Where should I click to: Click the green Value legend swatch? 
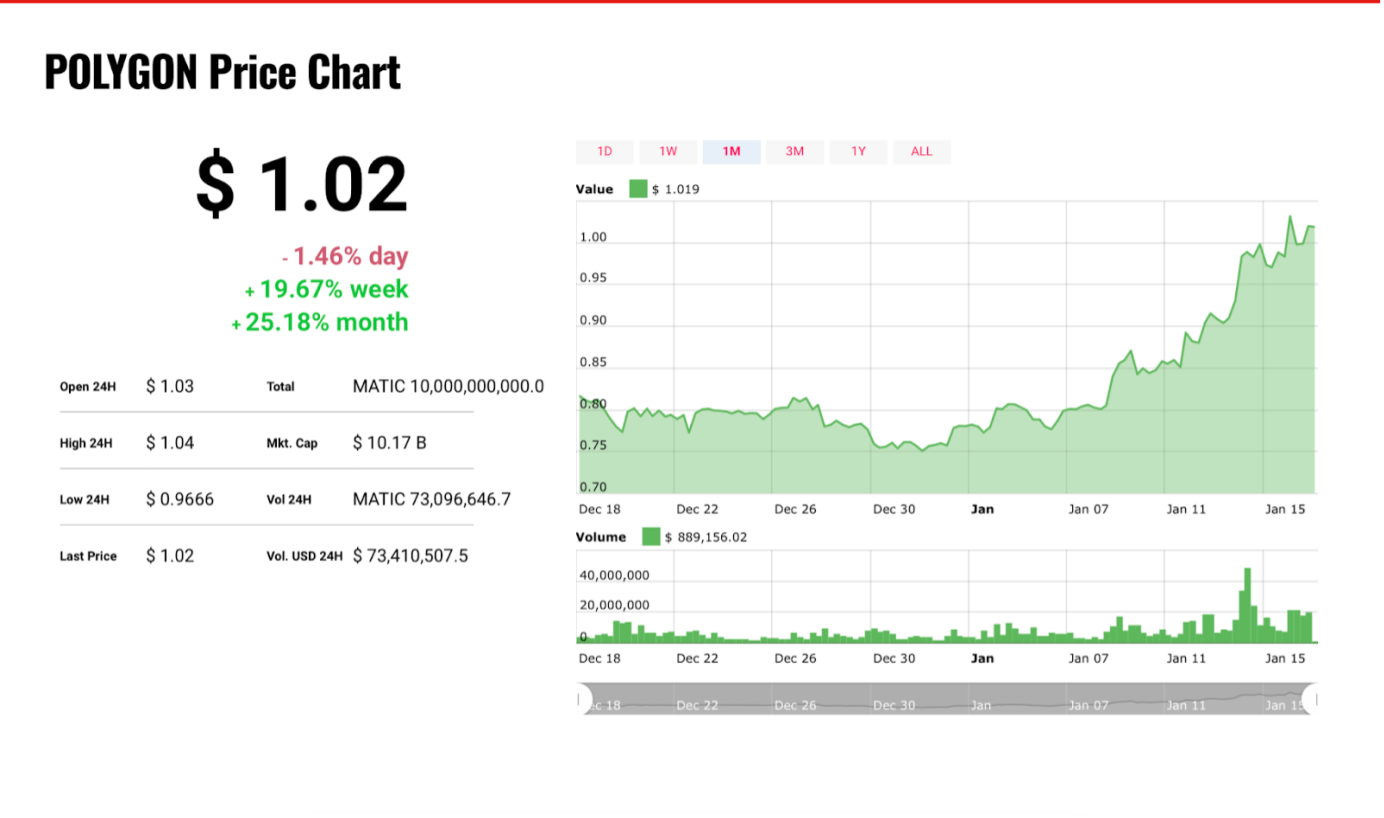pos(638,189)
